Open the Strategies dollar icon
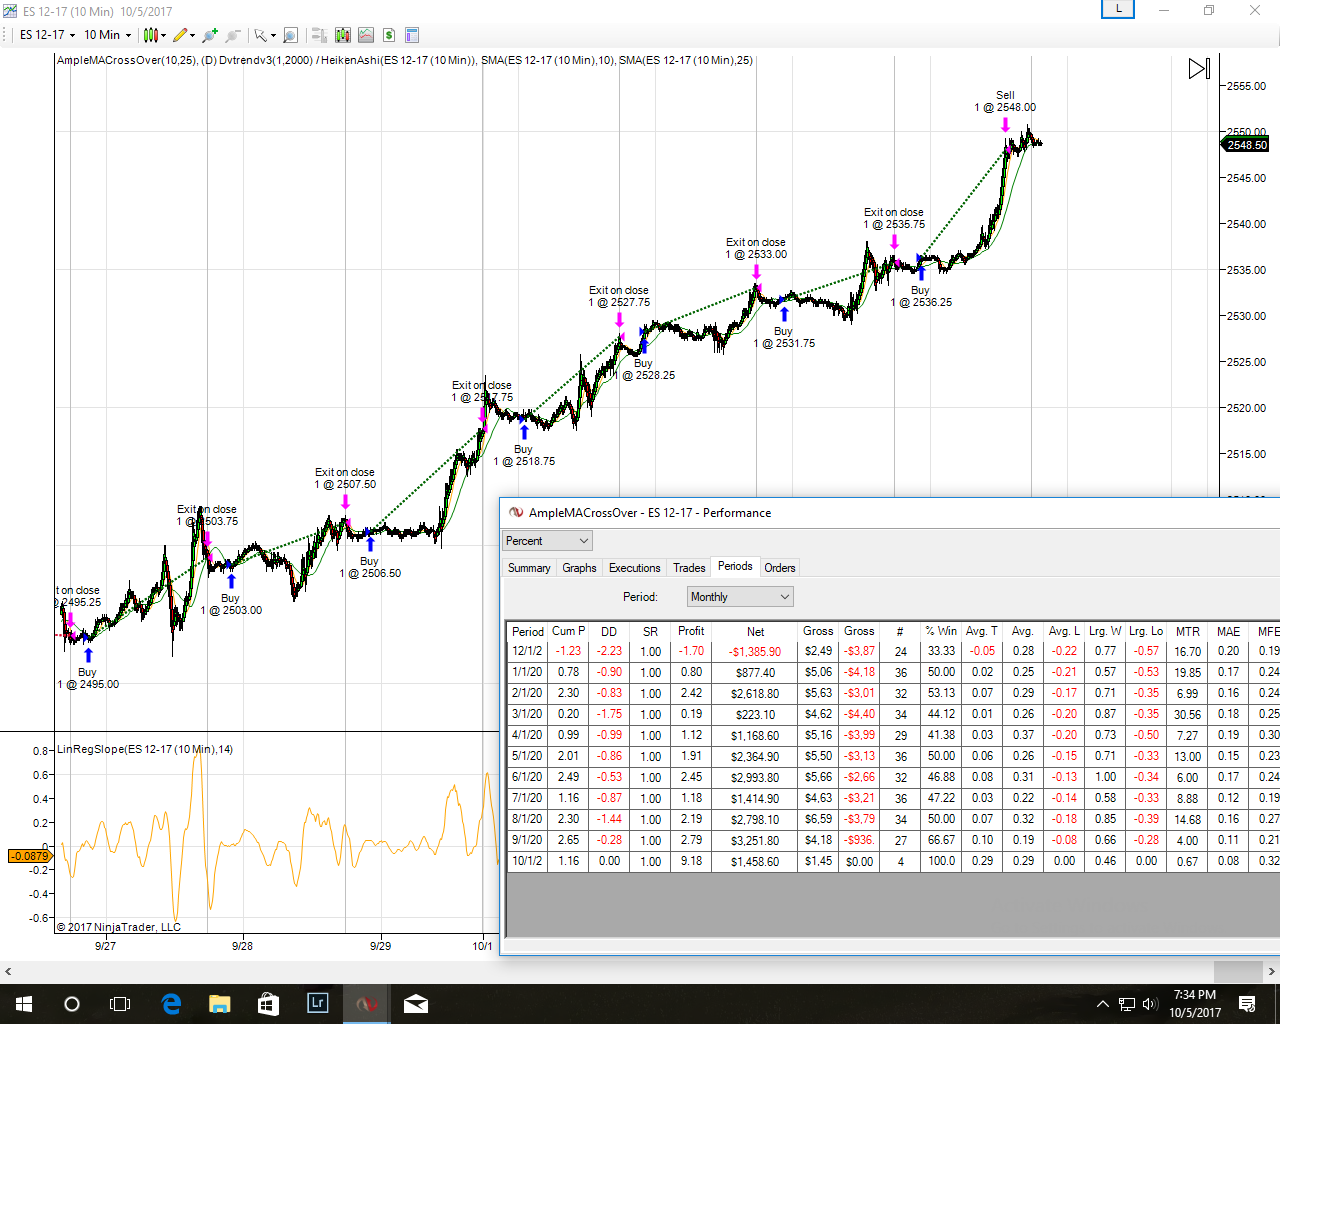1330x1222 pixels. pyautogui.click(x=389, y=35)
